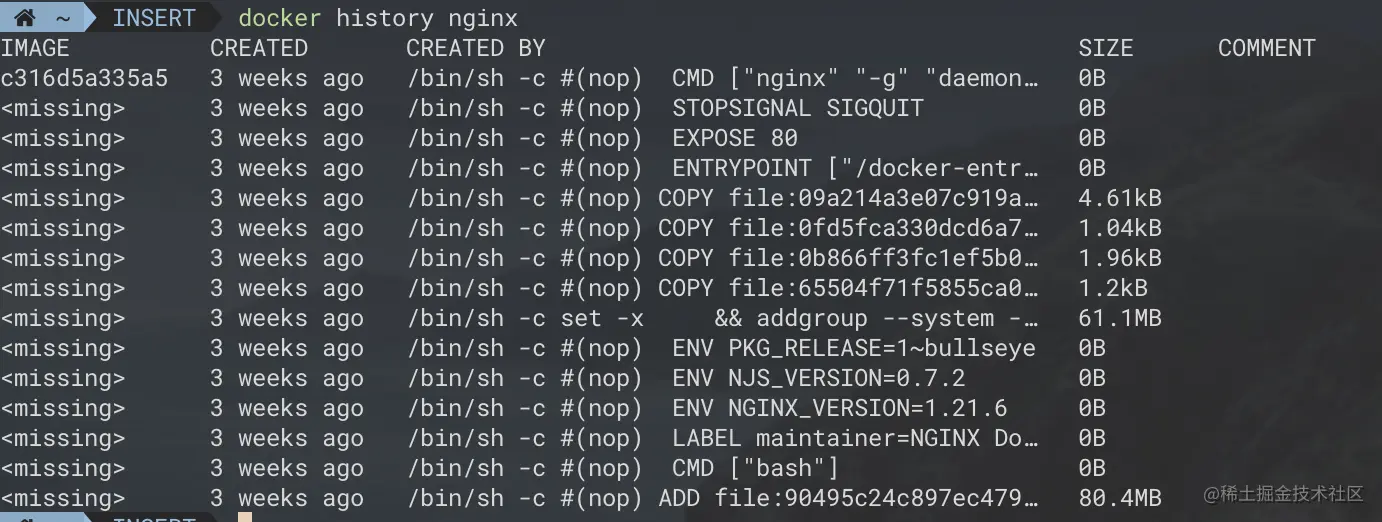This screenshot has height=522, width=1382.
Task: Select the SIZE column header
Action: coord(1105,48)
